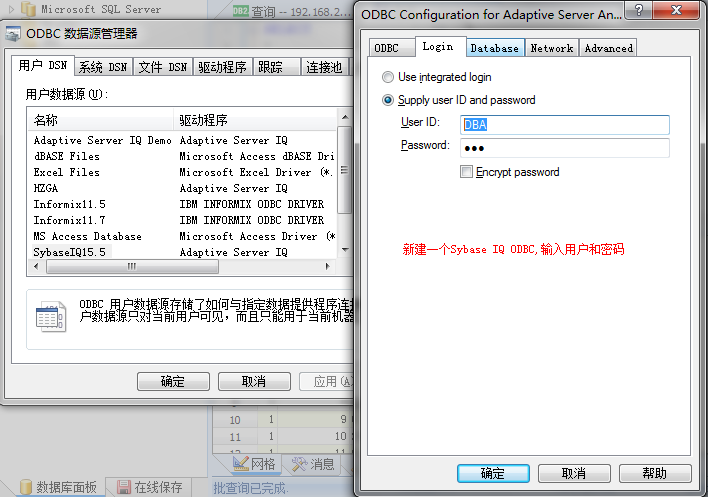Image resolution: width=708 pixels, height=497 pixels.
Task: Click the 在线保存 save icon
Action: point(123,487)
